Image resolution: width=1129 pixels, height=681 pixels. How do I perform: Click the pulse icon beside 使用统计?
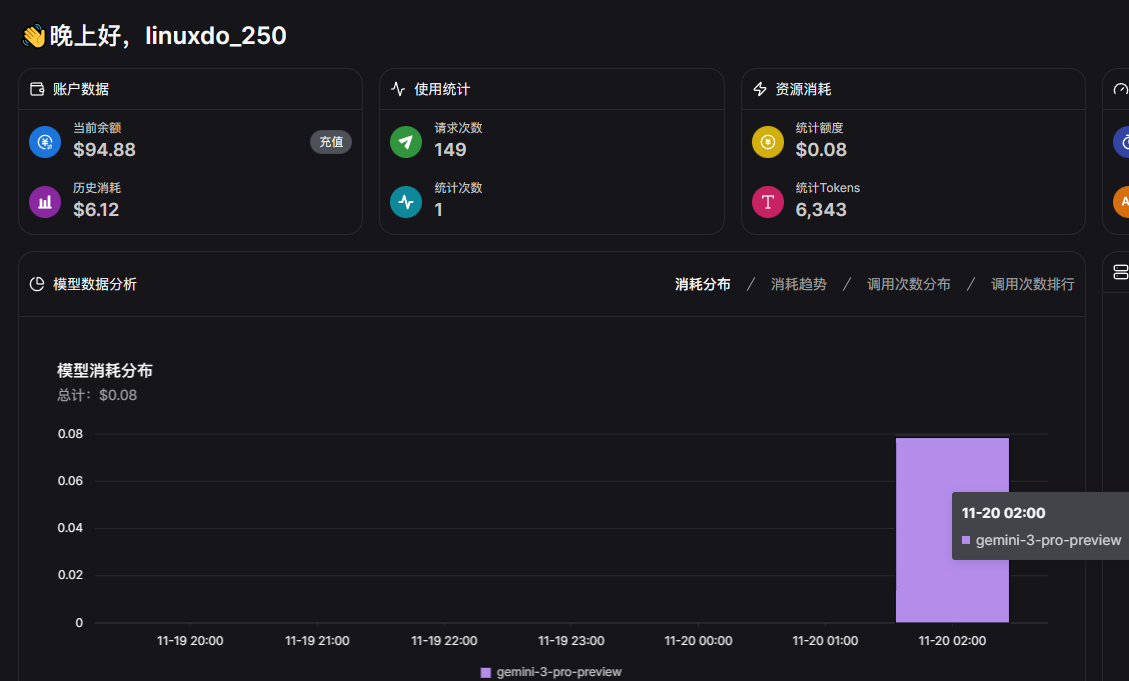398,89
